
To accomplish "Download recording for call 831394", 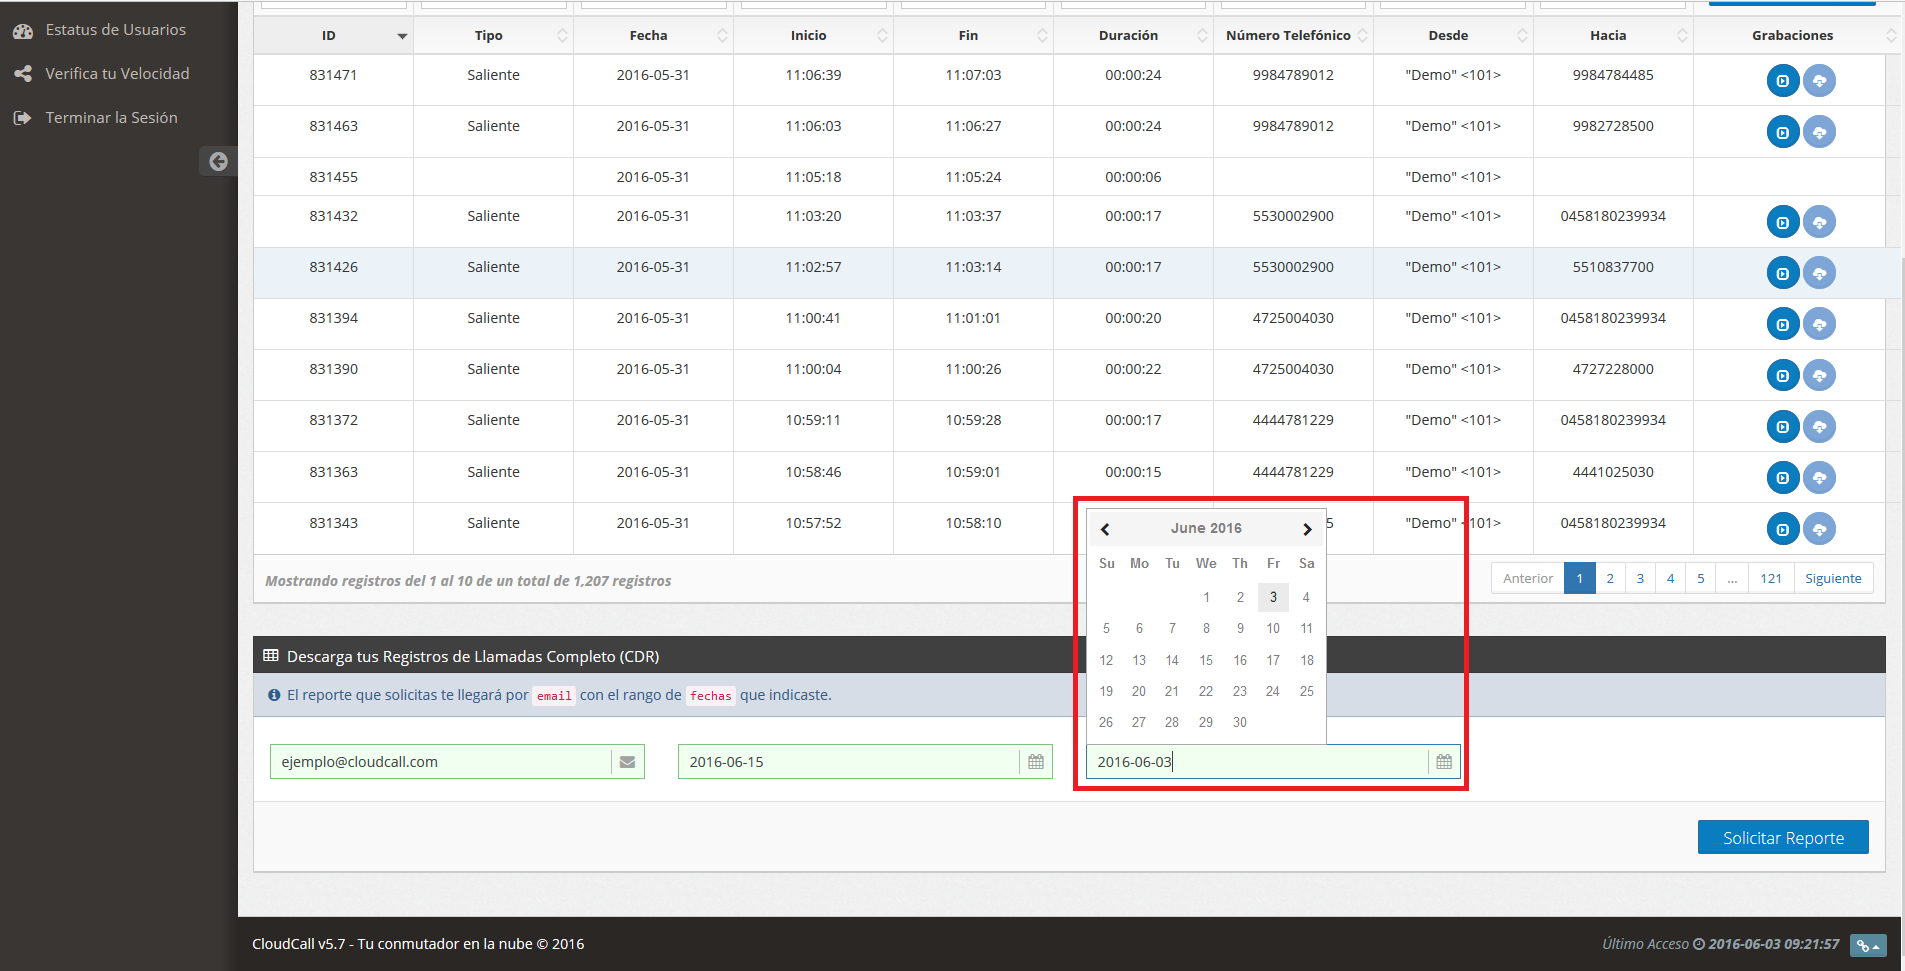I will [x=1819, y=324].
